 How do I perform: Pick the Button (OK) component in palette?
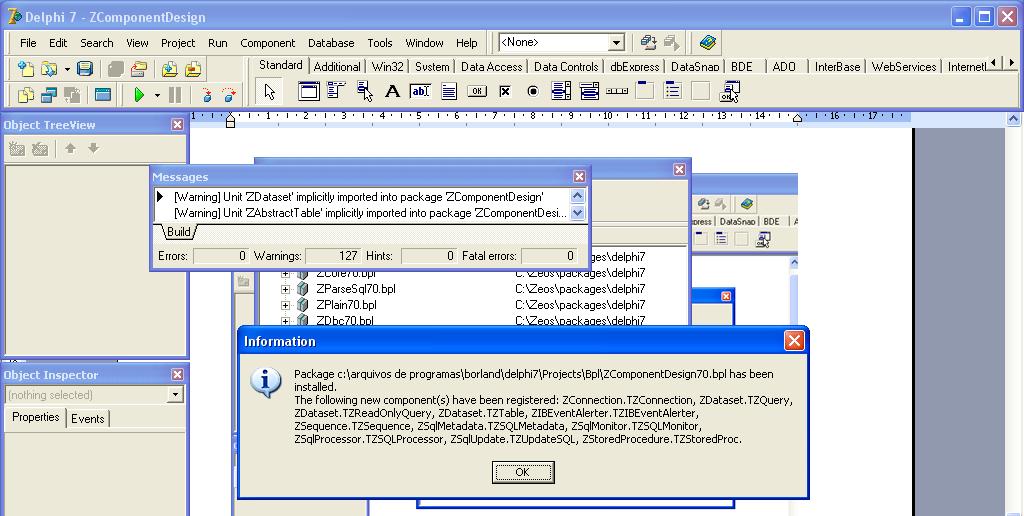click(x=477, y=92)
